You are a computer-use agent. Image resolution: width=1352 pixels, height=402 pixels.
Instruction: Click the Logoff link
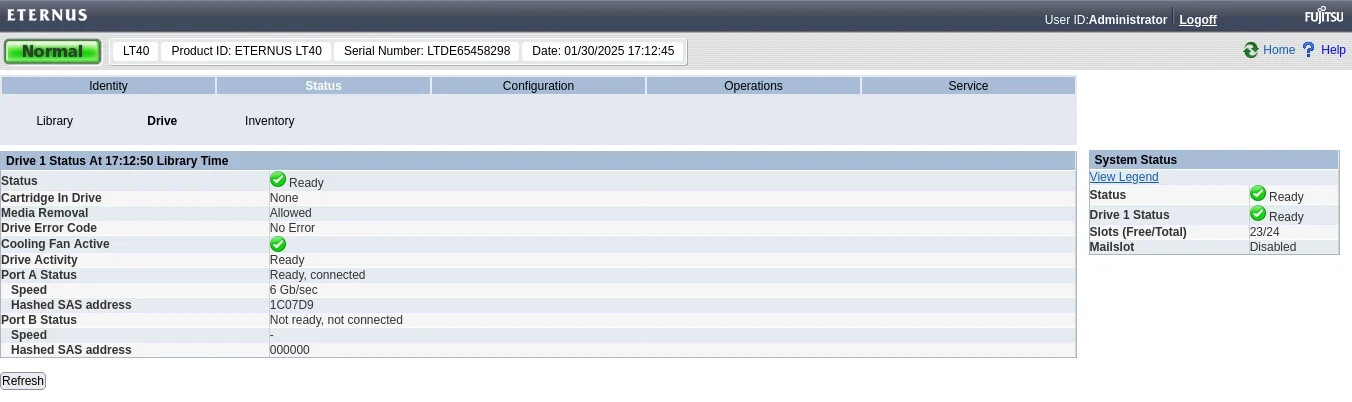1198,20
